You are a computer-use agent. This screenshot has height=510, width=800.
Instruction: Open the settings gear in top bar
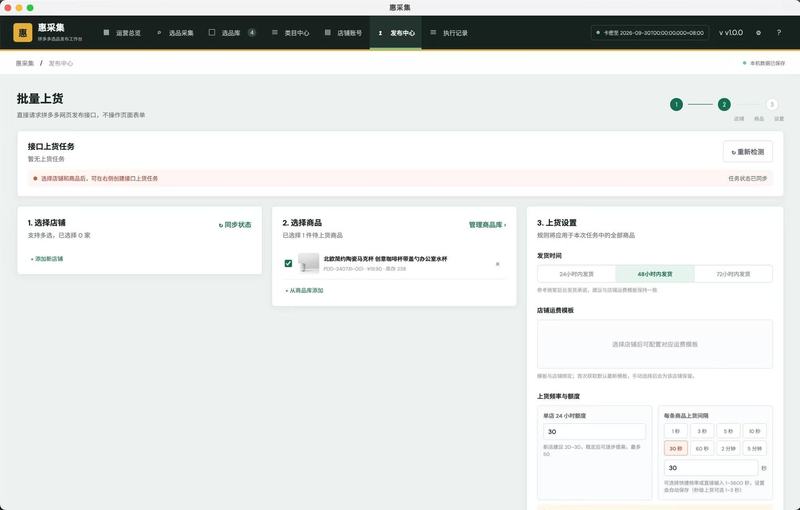pyautogui.click(x=758, y=33)
